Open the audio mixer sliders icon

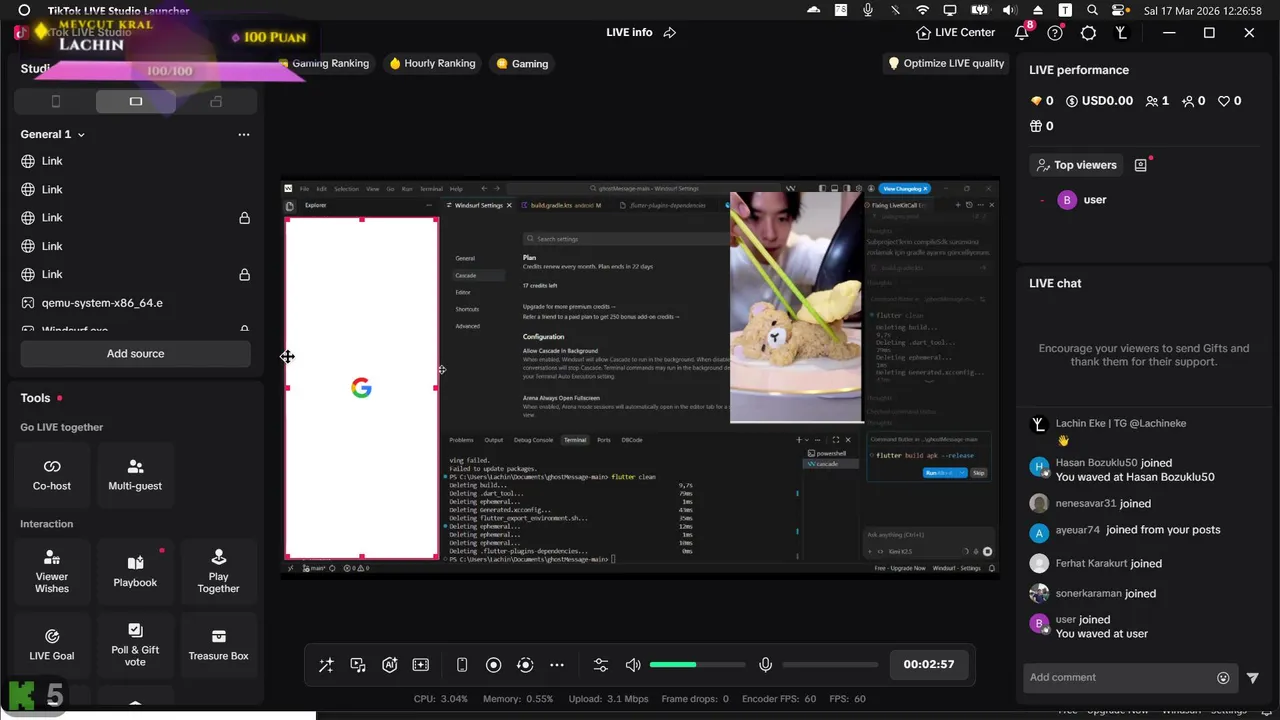[601, 665]
